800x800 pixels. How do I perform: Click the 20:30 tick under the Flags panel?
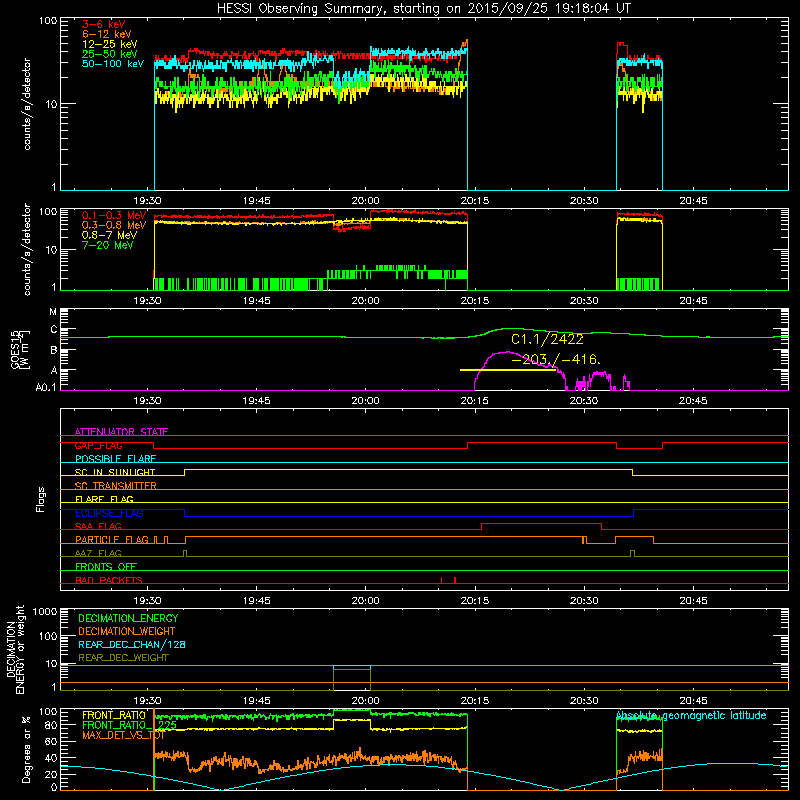[x=584, y=601]
